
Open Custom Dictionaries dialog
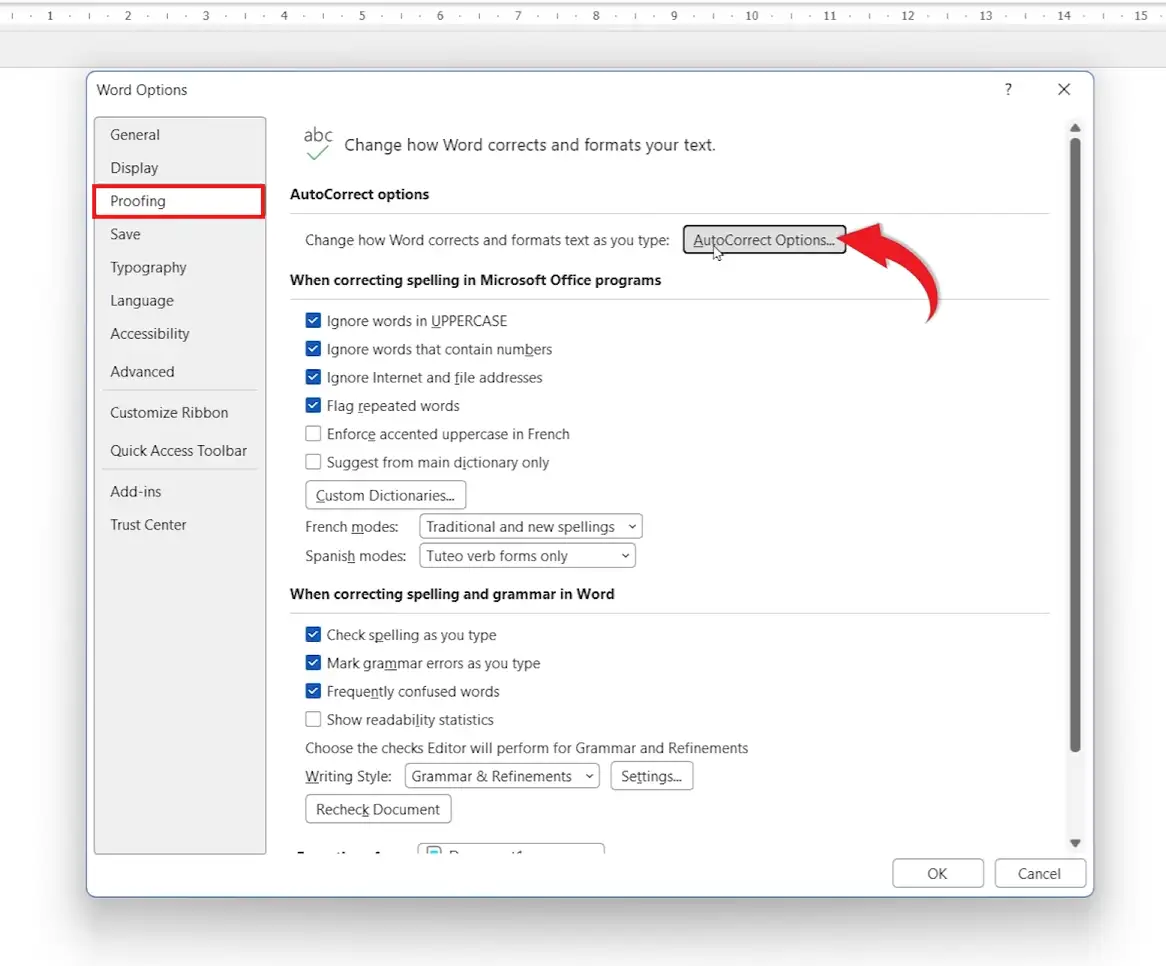(x=385, y=495)
